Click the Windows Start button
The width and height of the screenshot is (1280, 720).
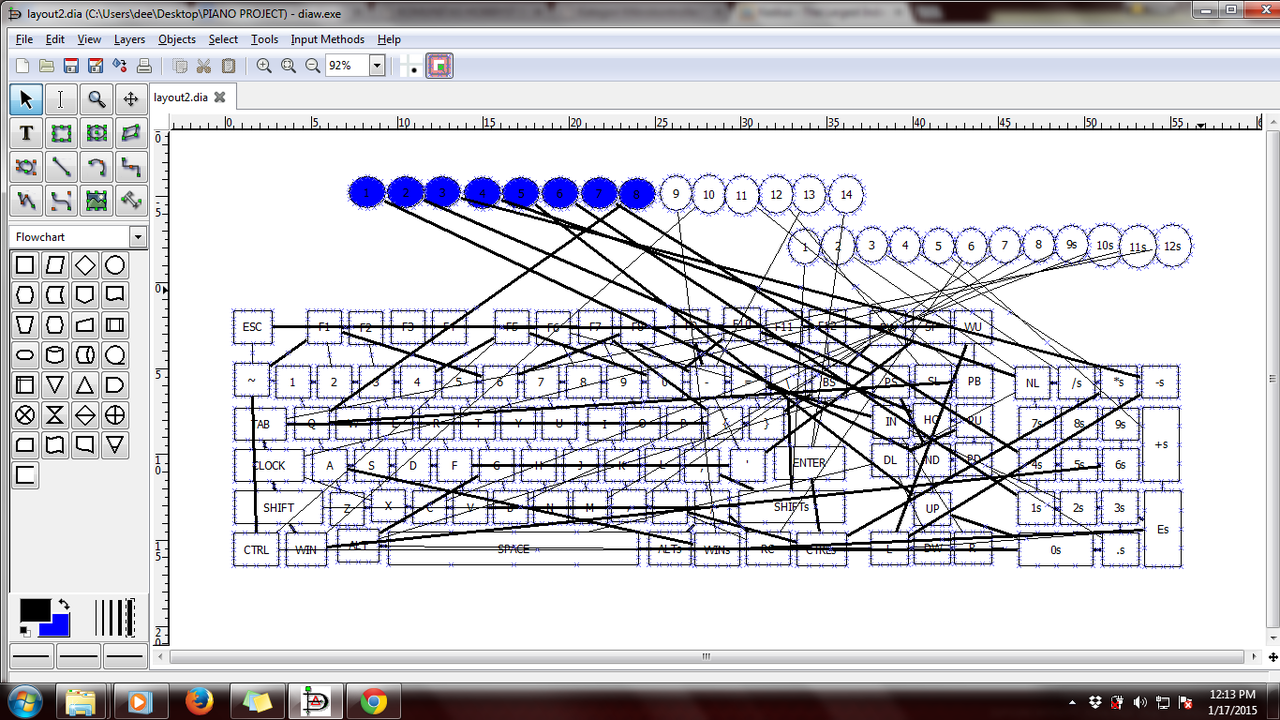pos(24,700)
